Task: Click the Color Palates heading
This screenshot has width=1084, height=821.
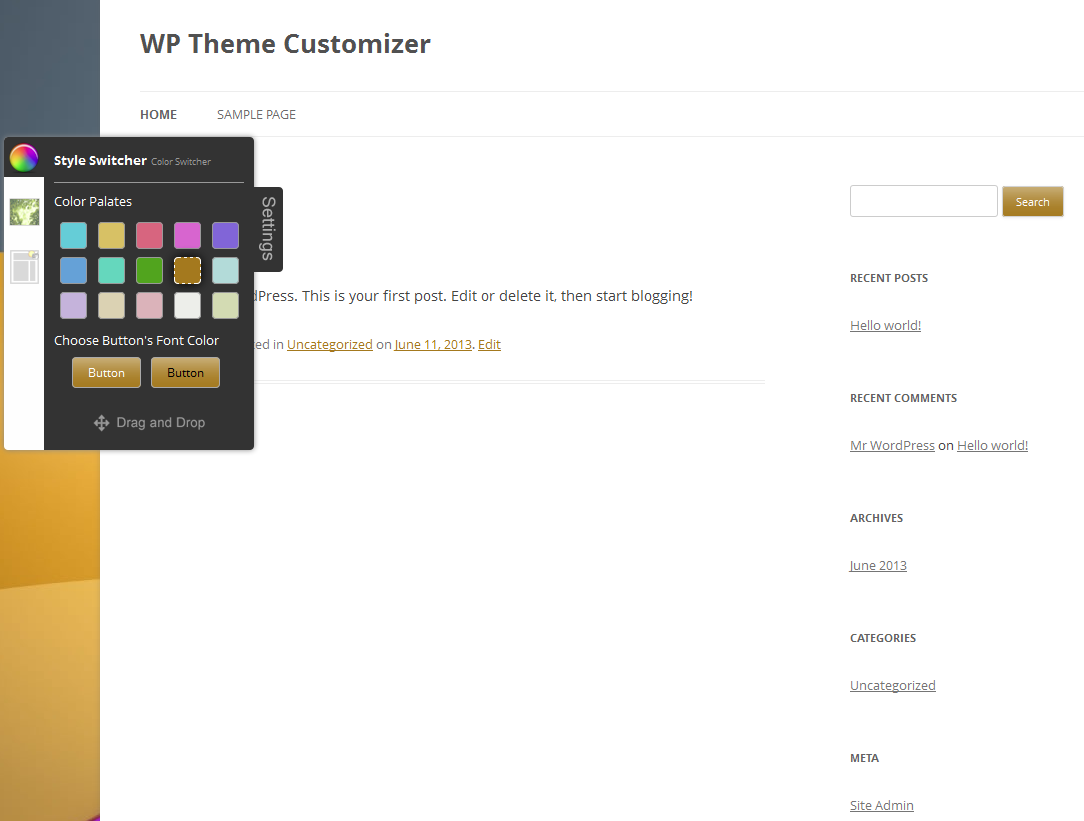Action: pyautogui.click(x=93, y=201)
